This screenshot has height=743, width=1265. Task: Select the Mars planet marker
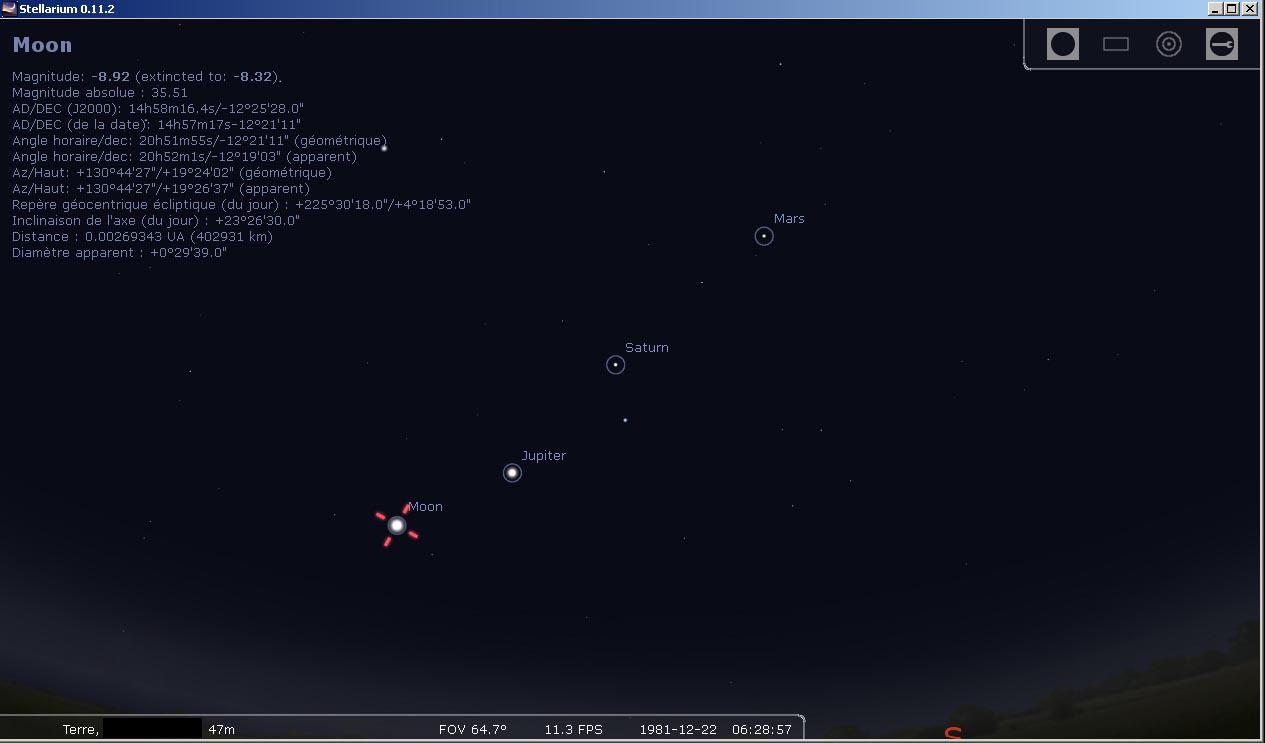764,236
